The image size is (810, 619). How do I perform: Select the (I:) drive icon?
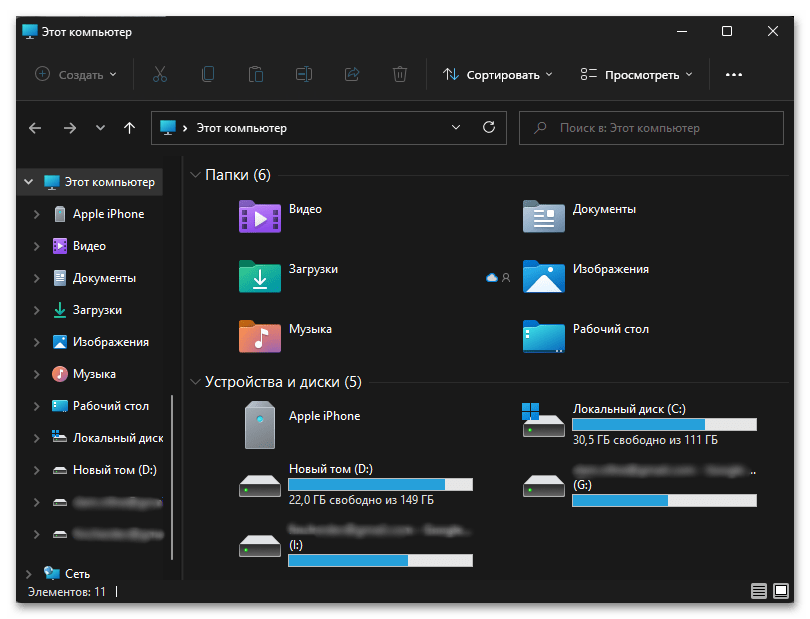tap(260, 546)
